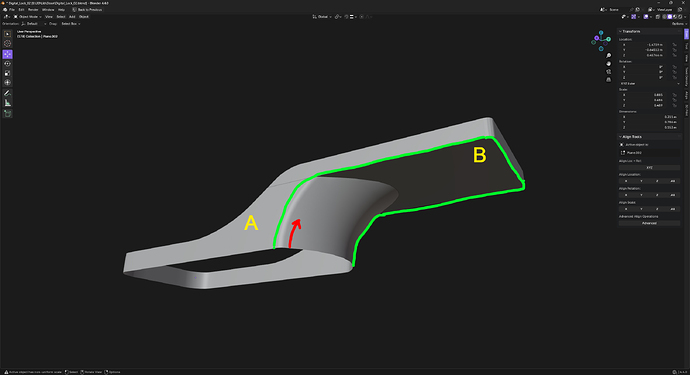Open the viewport Add menu
This screenshot has width=690, height=375.
click(x=72, y=17)
